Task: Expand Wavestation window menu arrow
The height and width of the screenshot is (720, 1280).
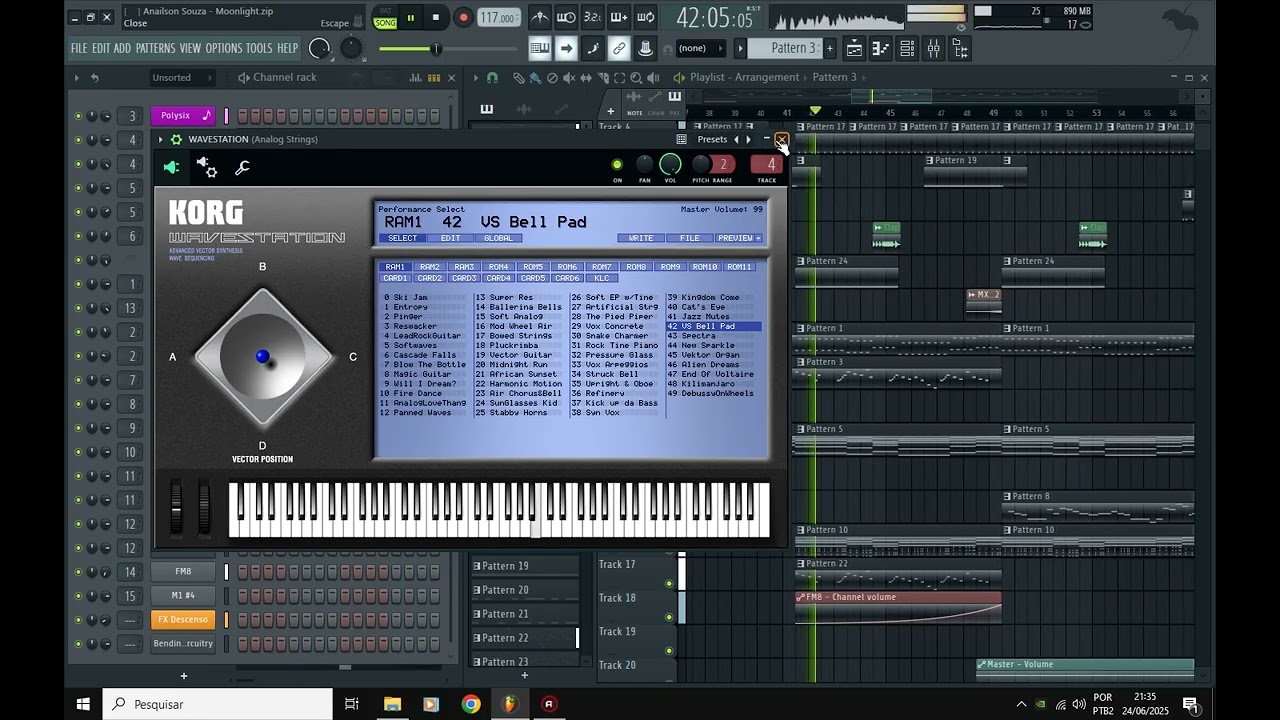Action: tap(161, 139)
